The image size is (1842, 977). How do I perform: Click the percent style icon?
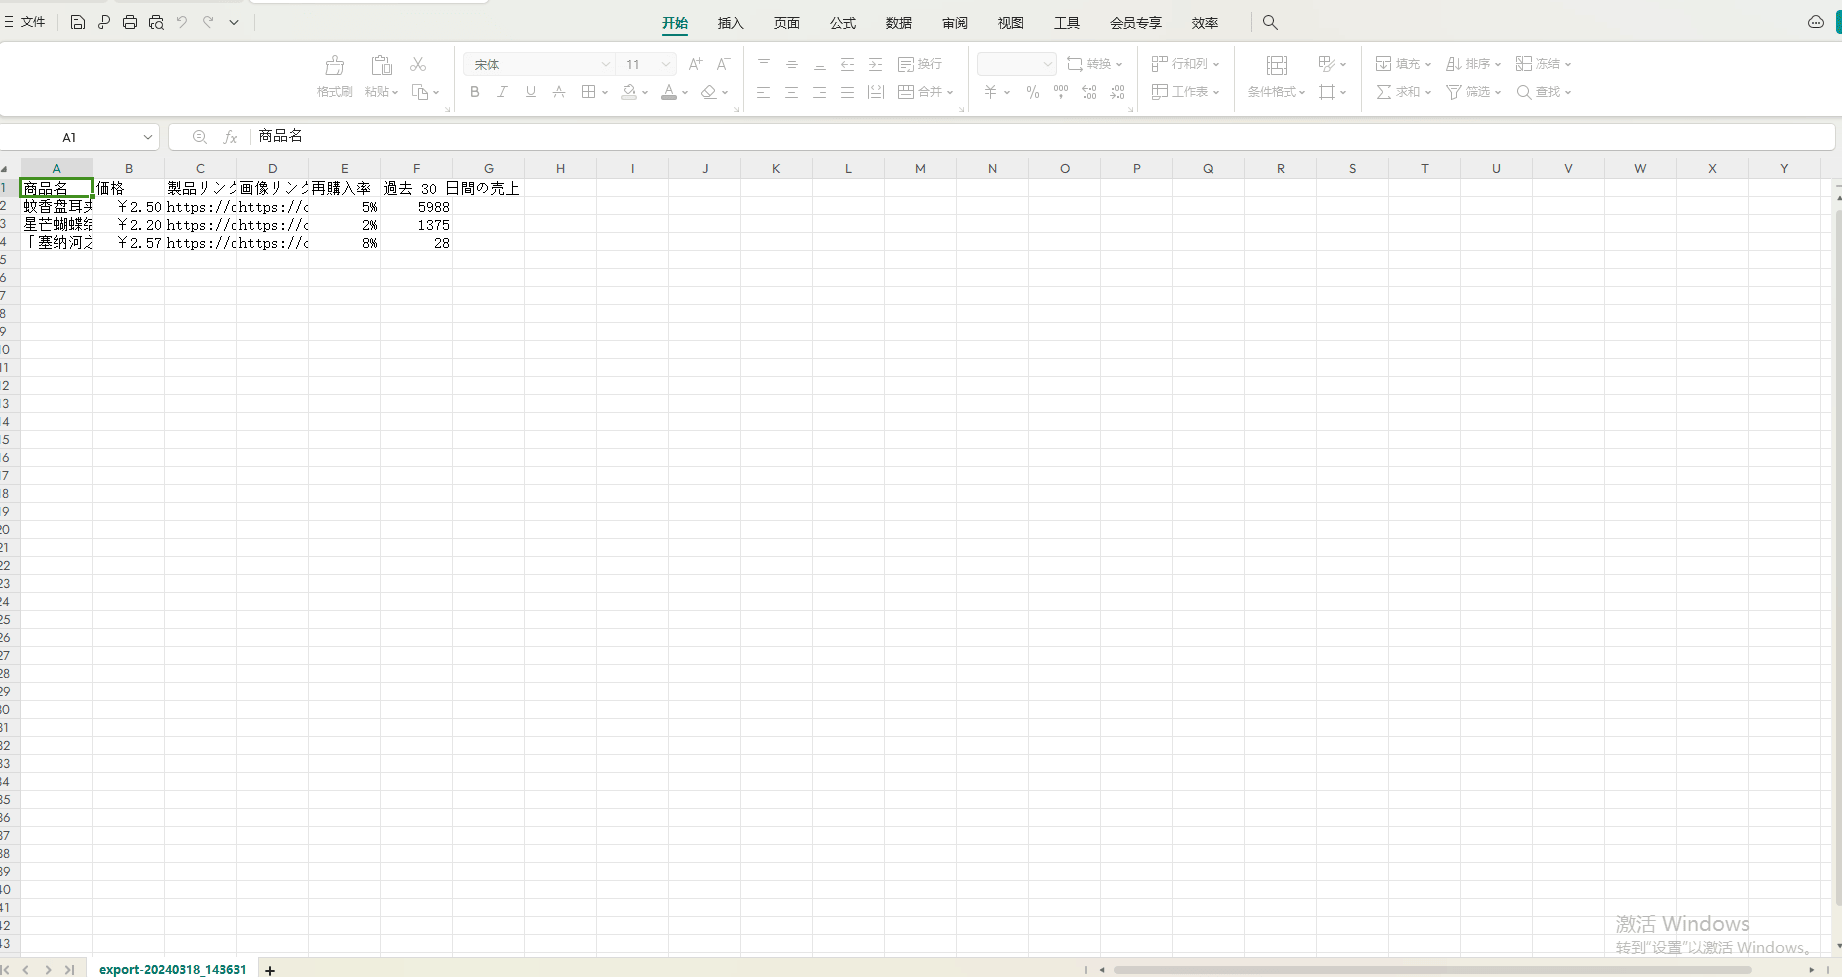pyautogui.click(x=1033, y=92)
